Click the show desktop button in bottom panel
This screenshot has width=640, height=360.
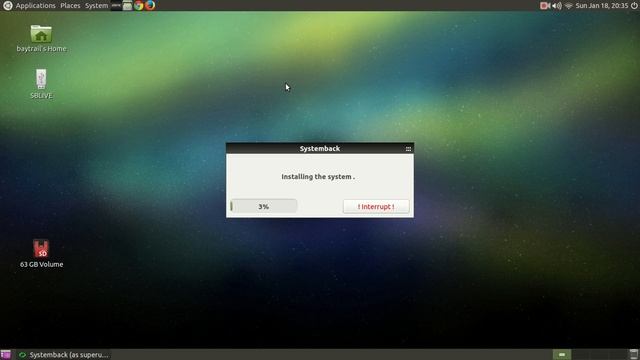point(6,355)
